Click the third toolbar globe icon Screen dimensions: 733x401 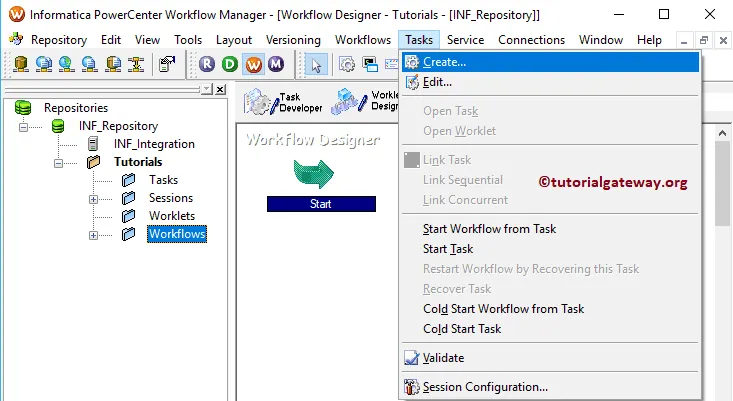coord(66,64)
